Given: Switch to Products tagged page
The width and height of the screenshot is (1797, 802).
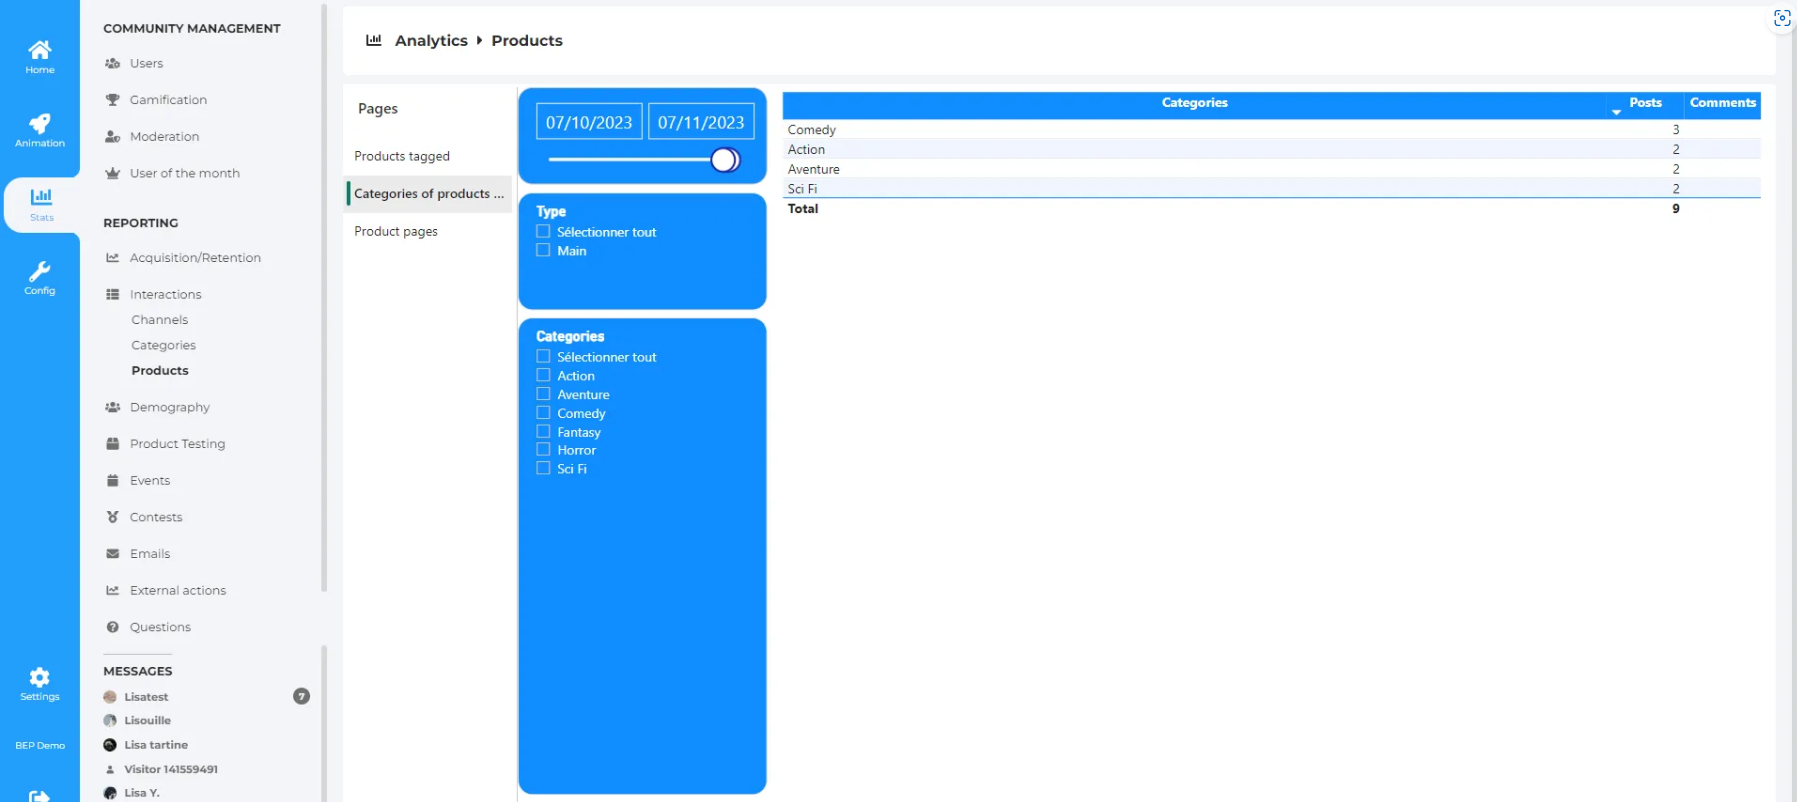Looking at the screenshot, I should tap(402, 156).
